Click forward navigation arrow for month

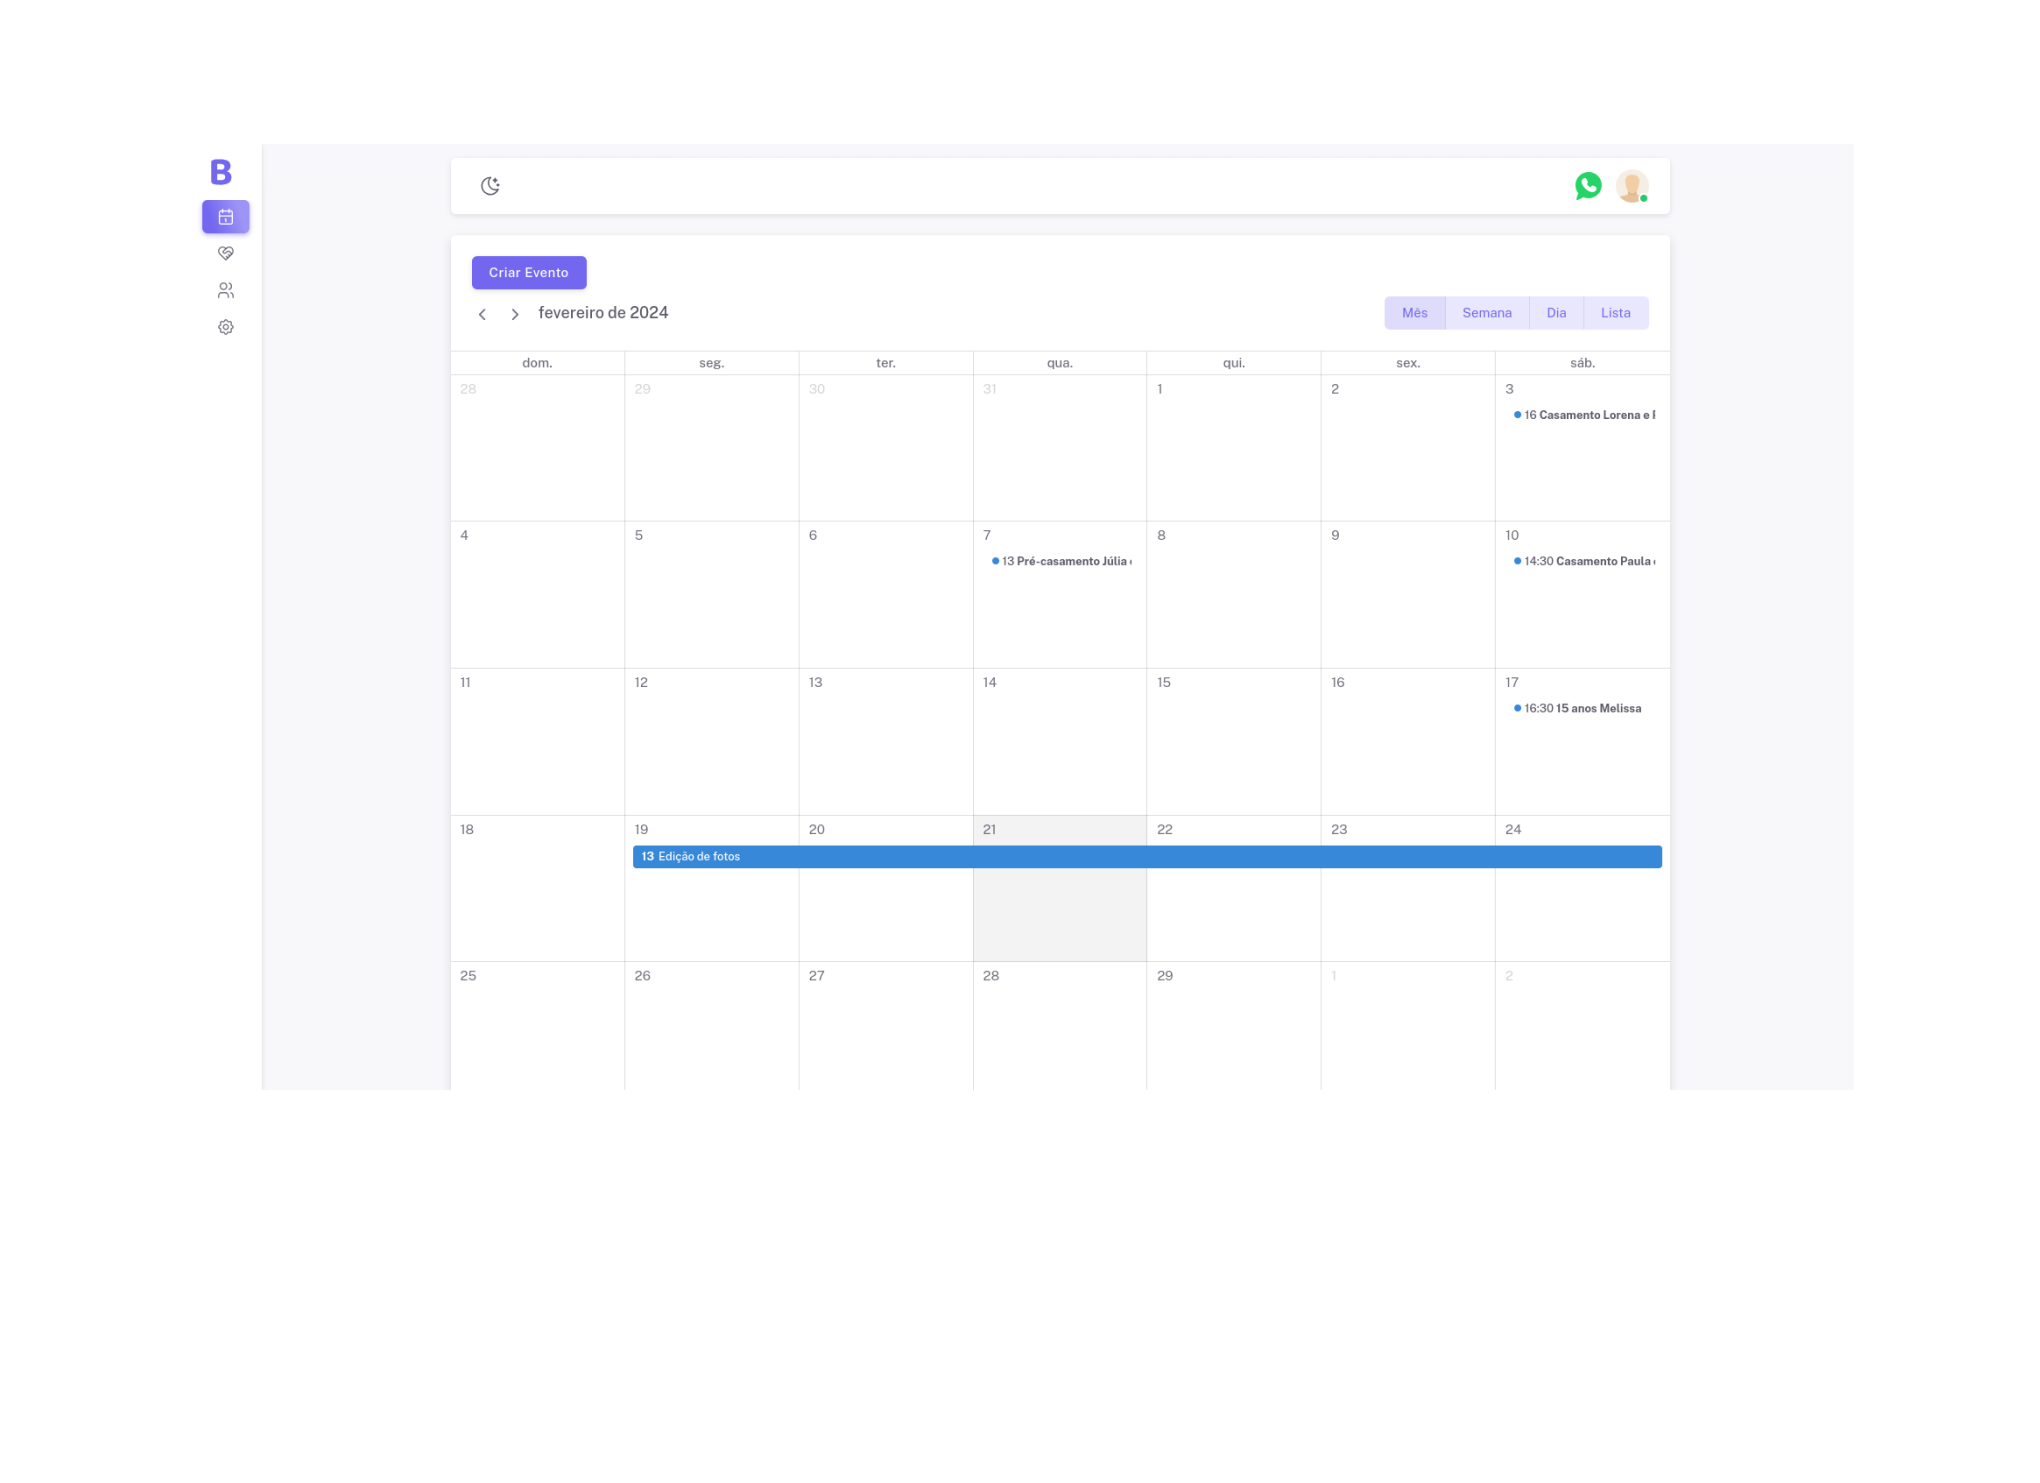point(515,314)
